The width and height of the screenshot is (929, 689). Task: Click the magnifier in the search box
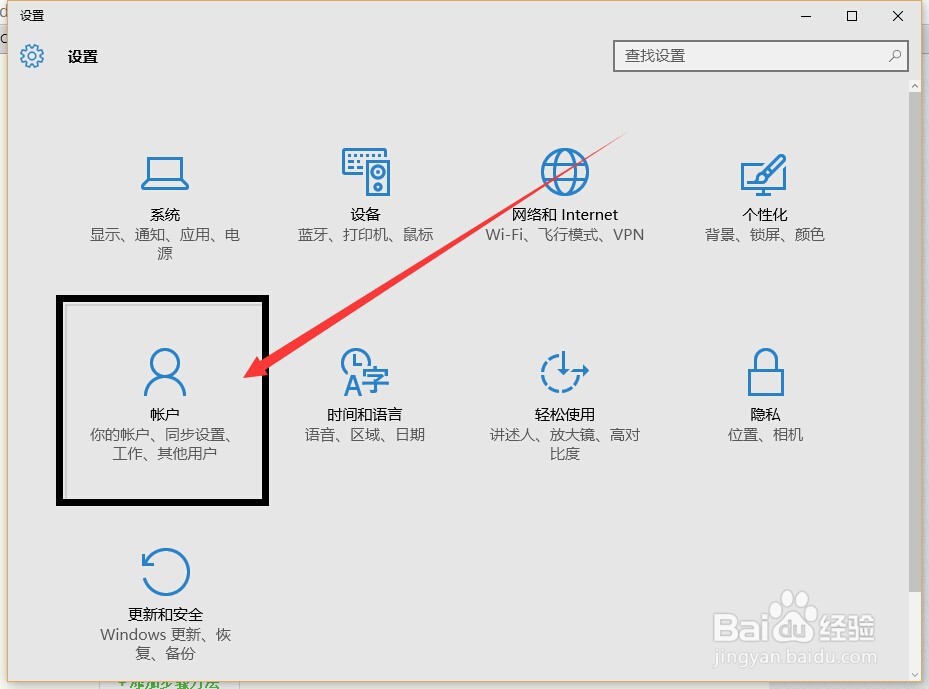895,57
